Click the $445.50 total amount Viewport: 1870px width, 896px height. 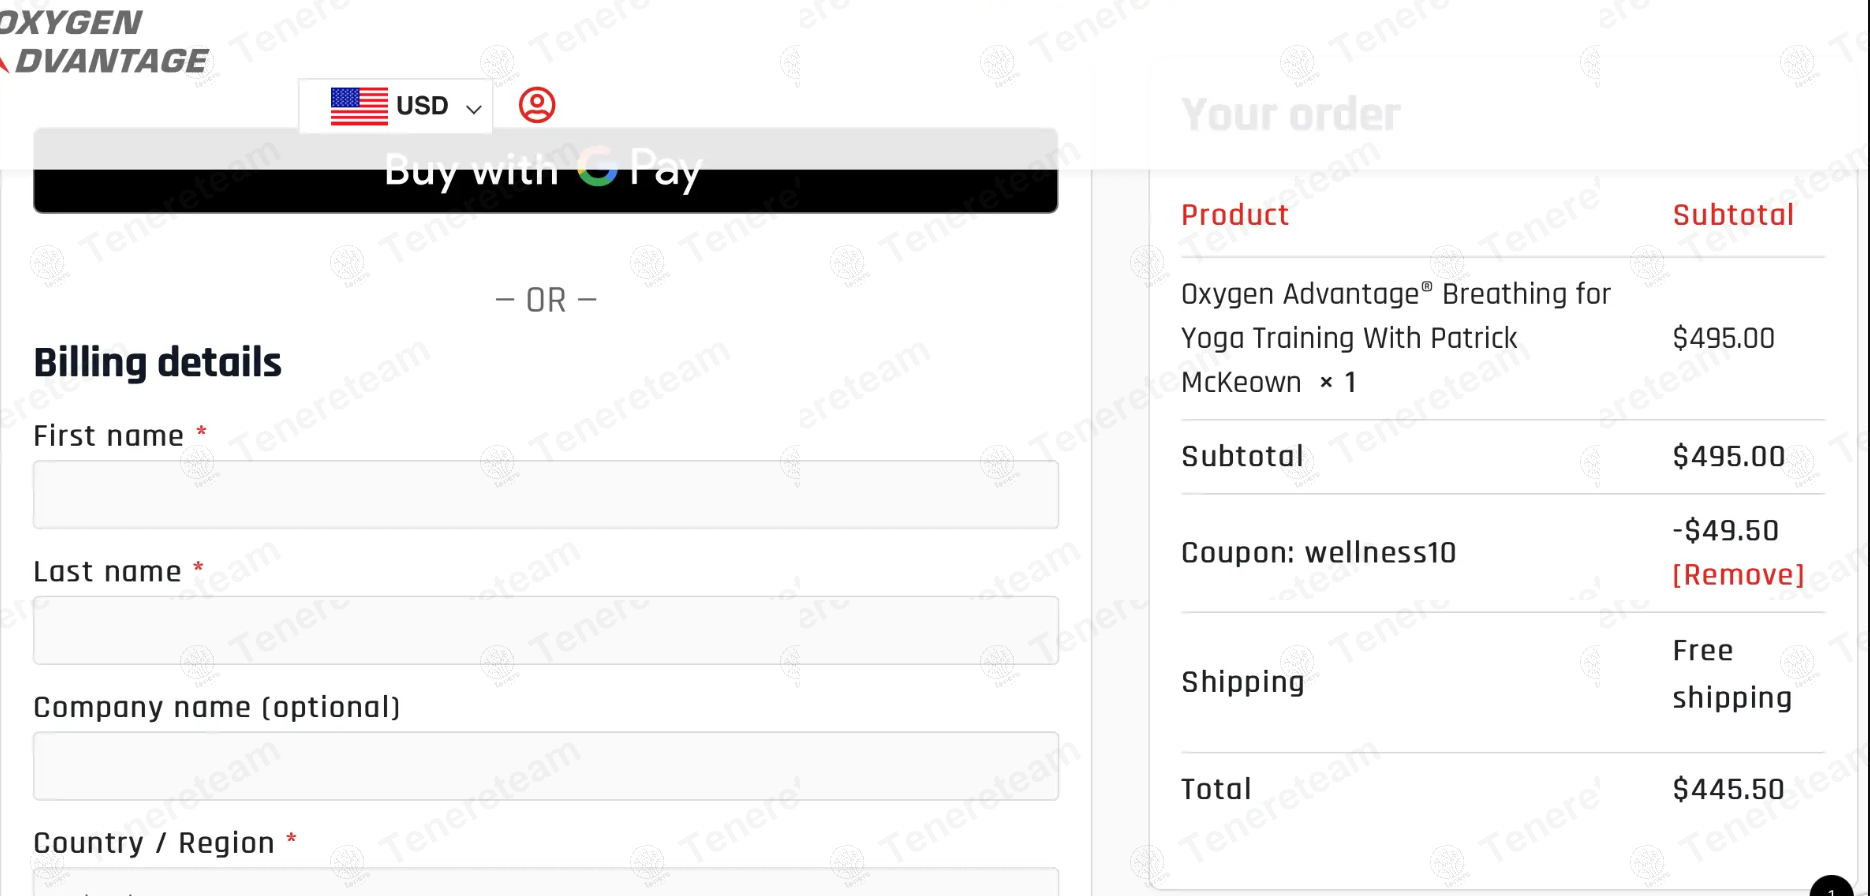[1728, 789]
